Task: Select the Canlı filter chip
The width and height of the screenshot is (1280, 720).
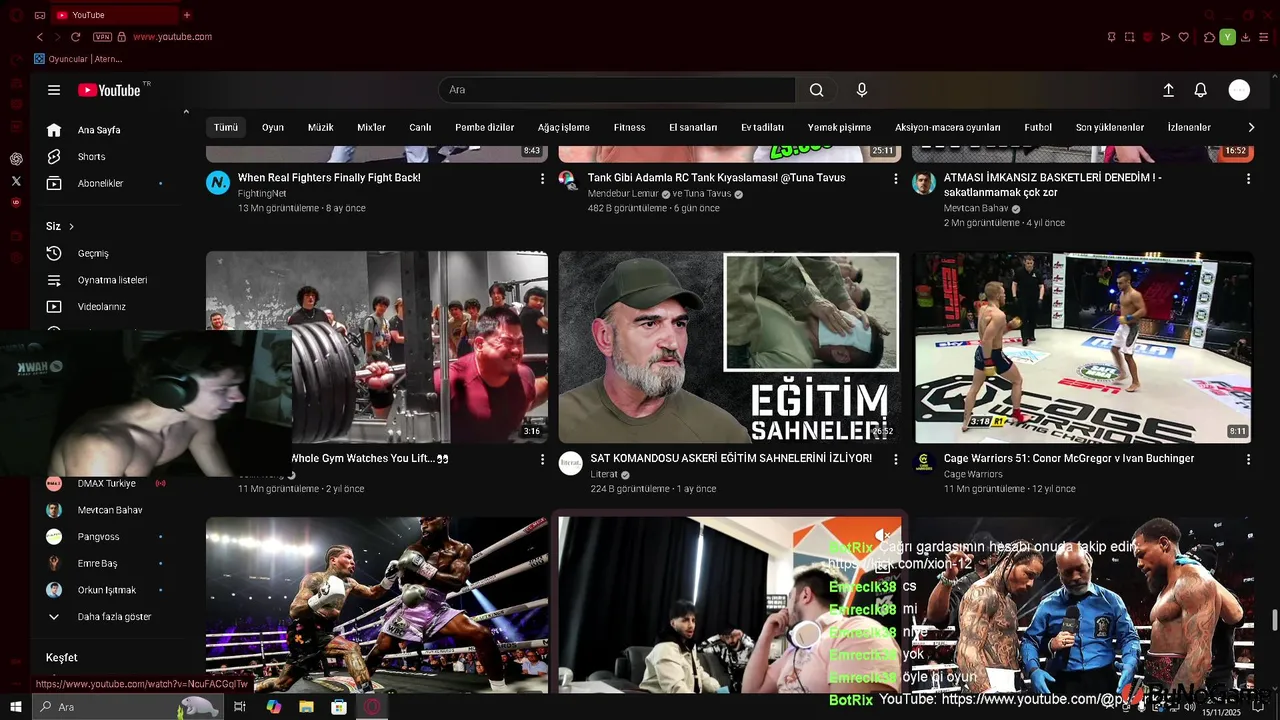Action: pos(420,128)
